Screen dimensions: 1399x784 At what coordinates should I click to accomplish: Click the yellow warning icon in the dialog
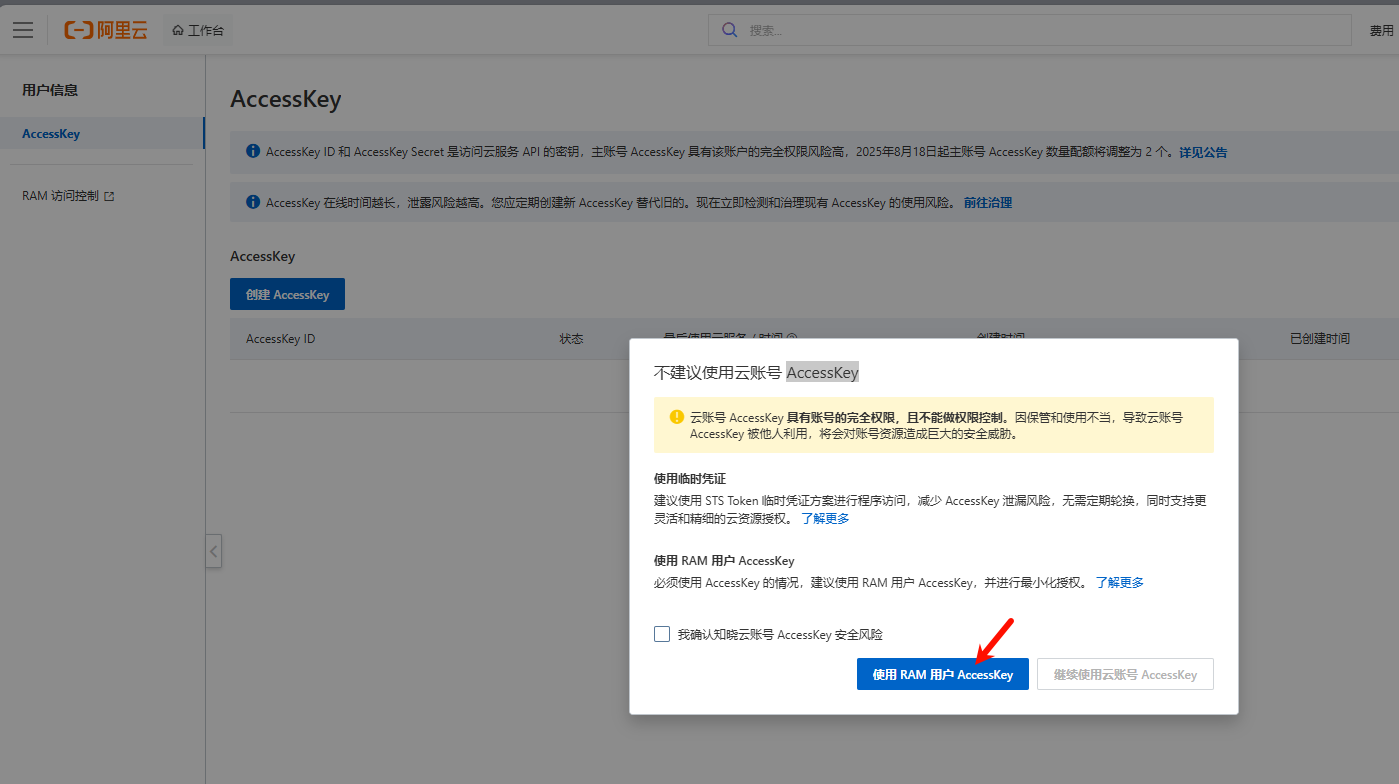[677, 416]
